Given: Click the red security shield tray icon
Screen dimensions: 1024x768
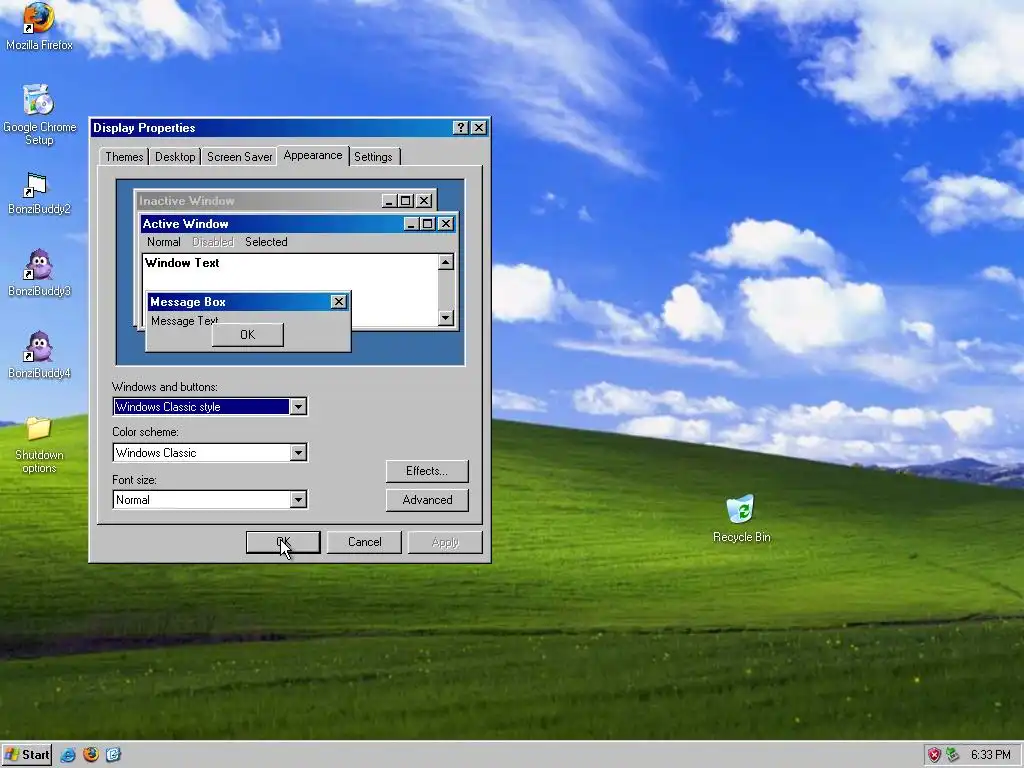Looking at the screenshot, I should click(x=934, y=755).
